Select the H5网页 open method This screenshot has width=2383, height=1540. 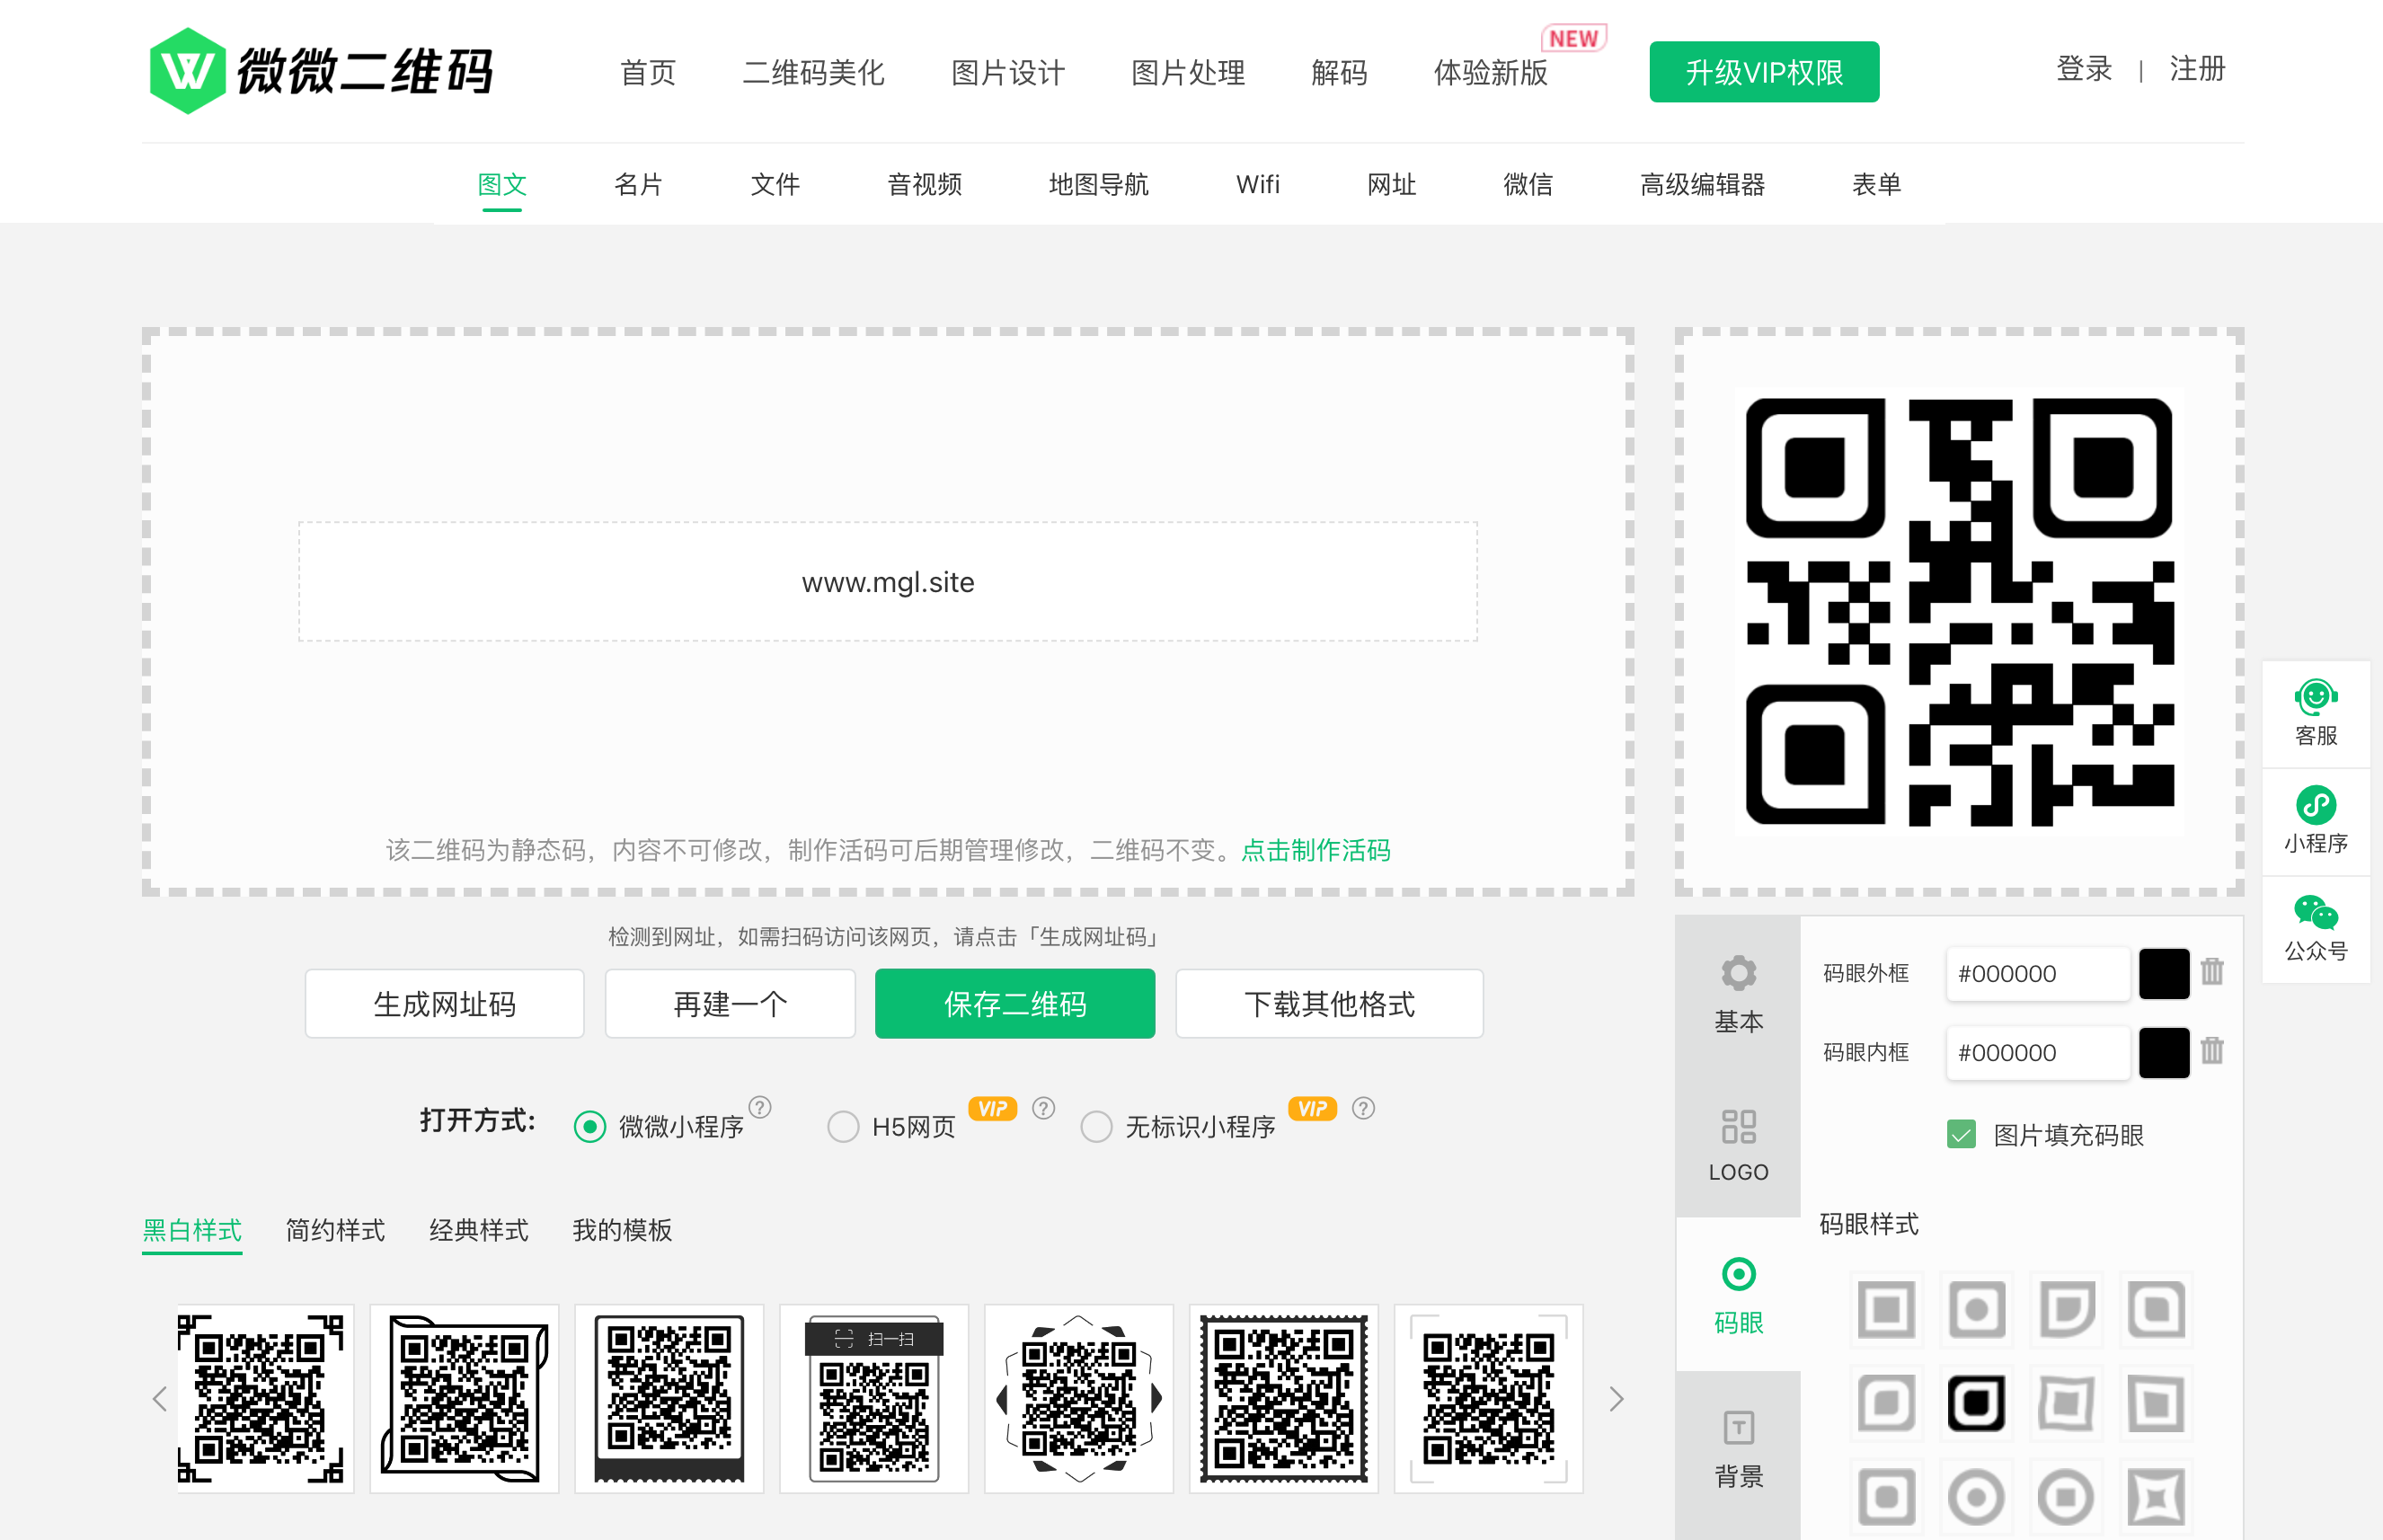843,1126
